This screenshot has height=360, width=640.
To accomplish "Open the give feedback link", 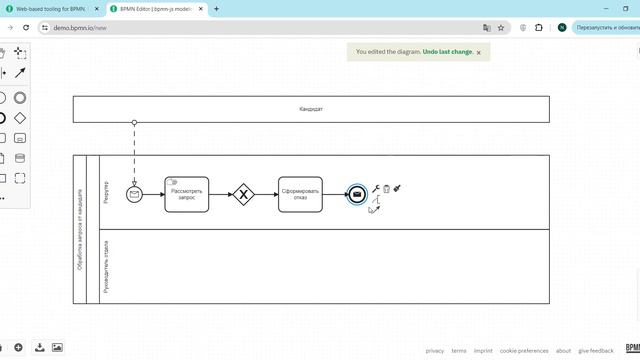I will click(x=596, y=351).
